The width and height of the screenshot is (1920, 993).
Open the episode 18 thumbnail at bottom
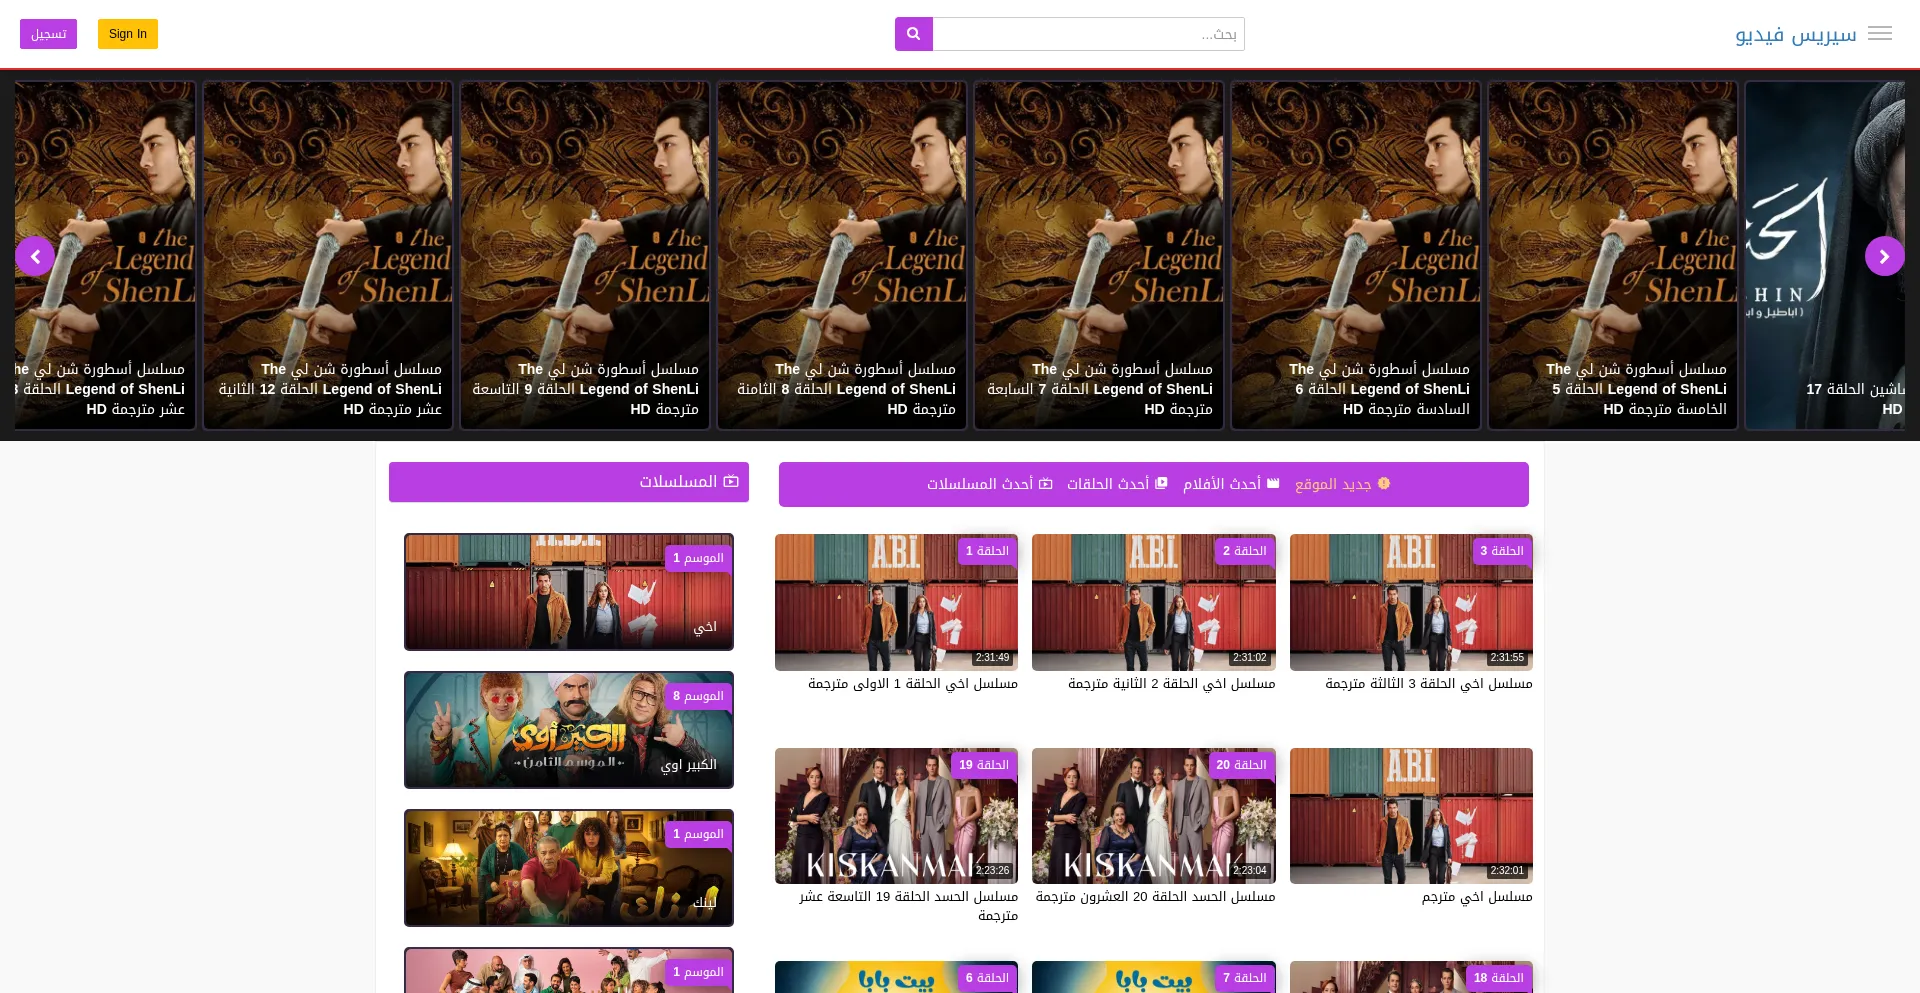click(1411, 977)
